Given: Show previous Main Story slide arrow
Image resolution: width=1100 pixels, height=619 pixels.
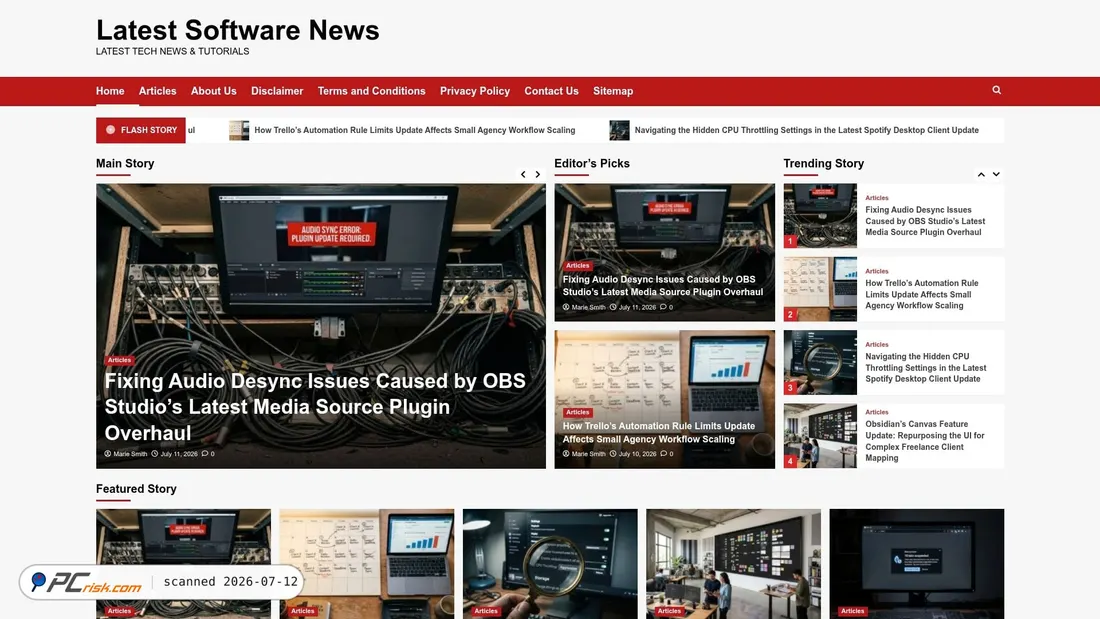Looking at the screenshot, I should [523, 174].
